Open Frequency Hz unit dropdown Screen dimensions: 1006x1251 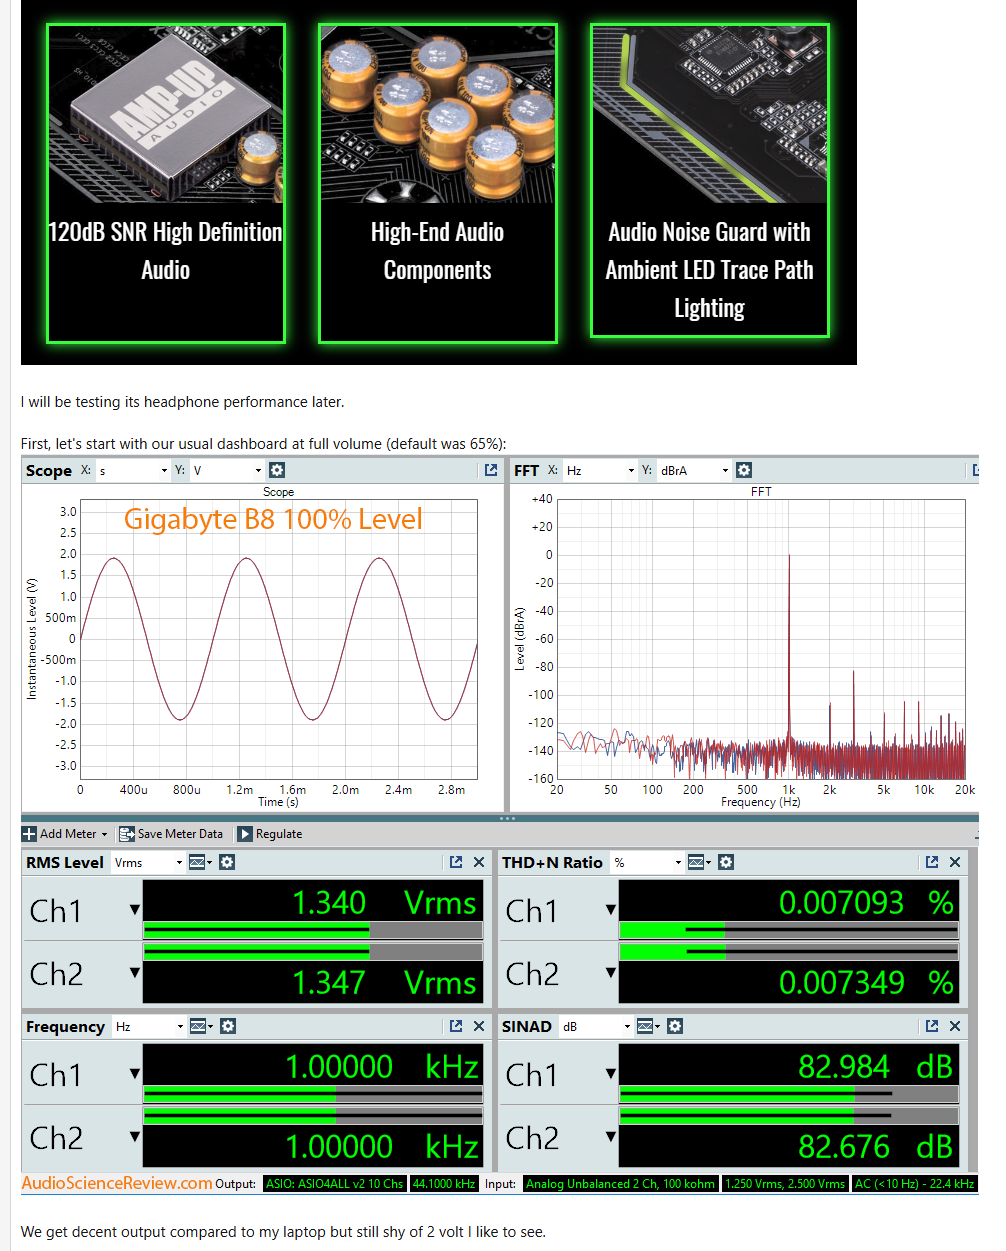pos(149,1026)
